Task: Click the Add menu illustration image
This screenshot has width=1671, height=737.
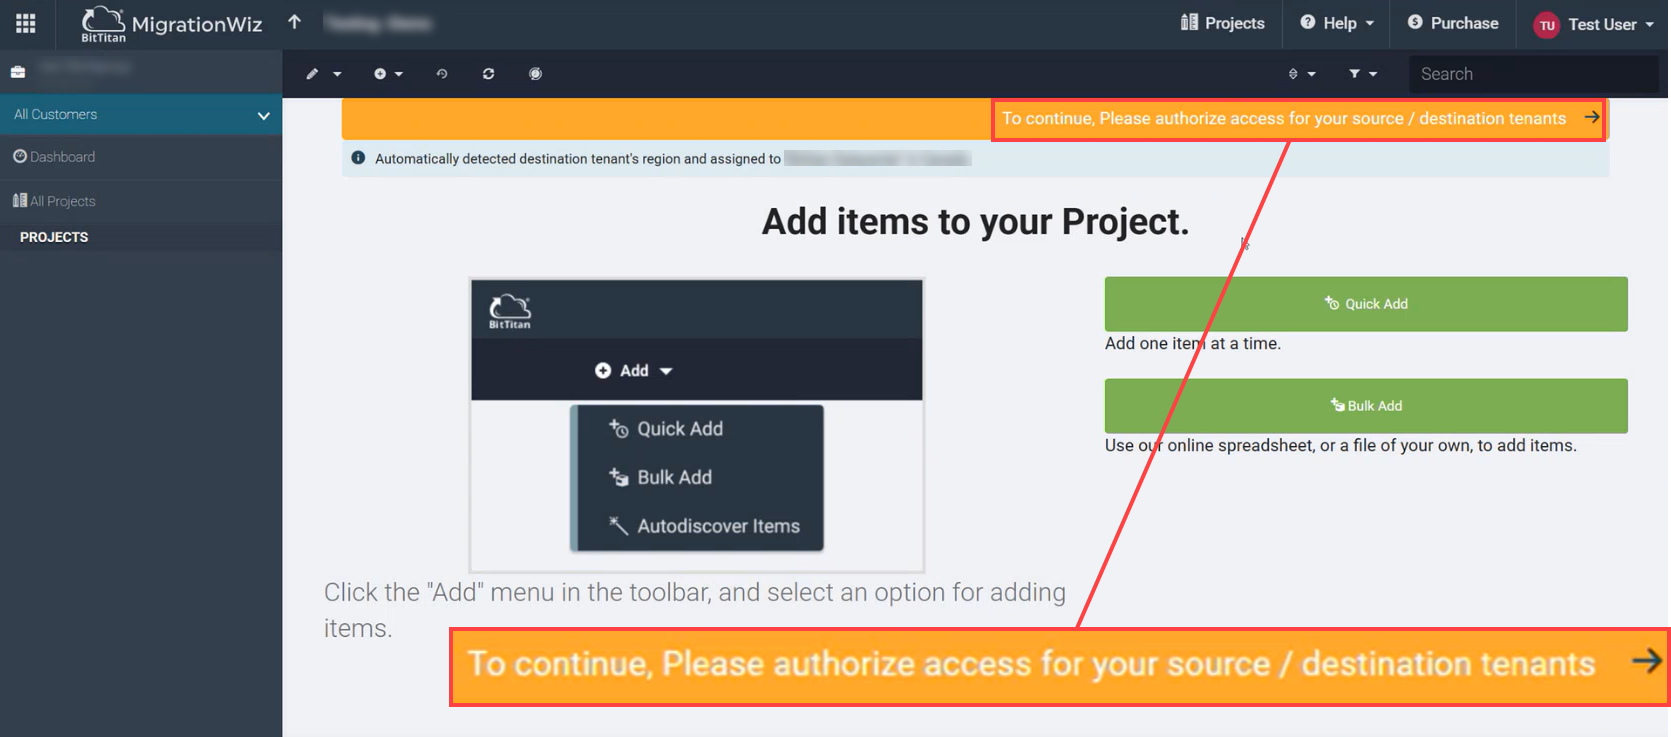Action: (x=697, y=425)
